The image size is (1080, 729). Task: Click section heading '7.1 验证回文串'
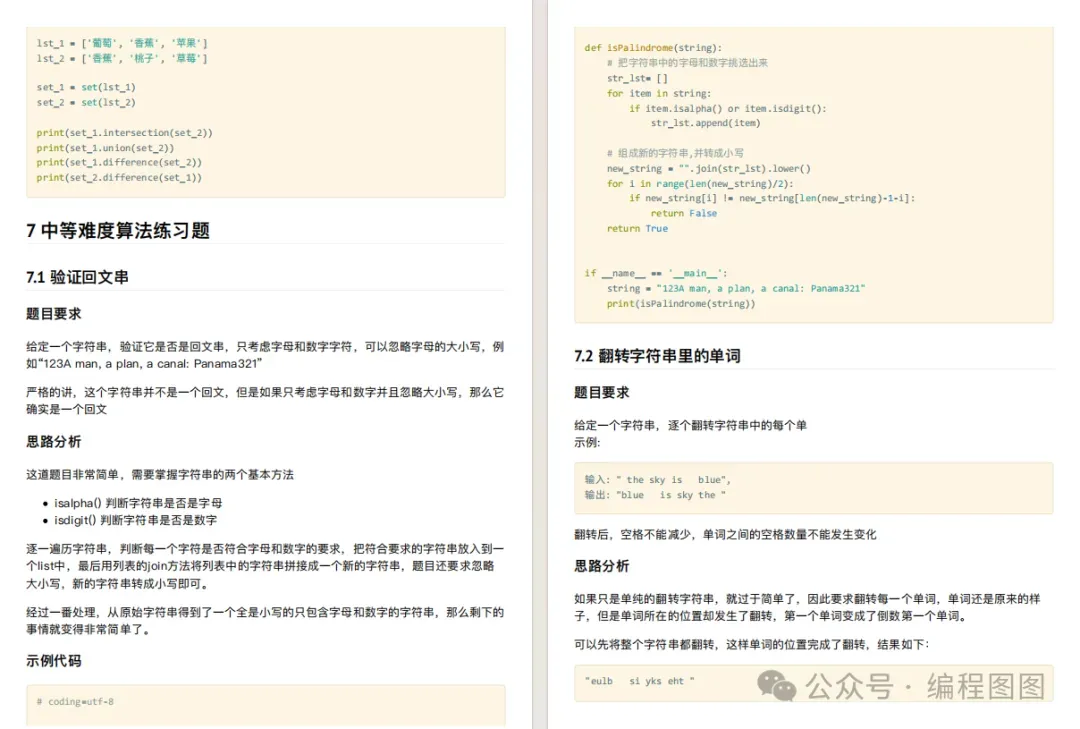pyautogui.click(x=78, y=277)
